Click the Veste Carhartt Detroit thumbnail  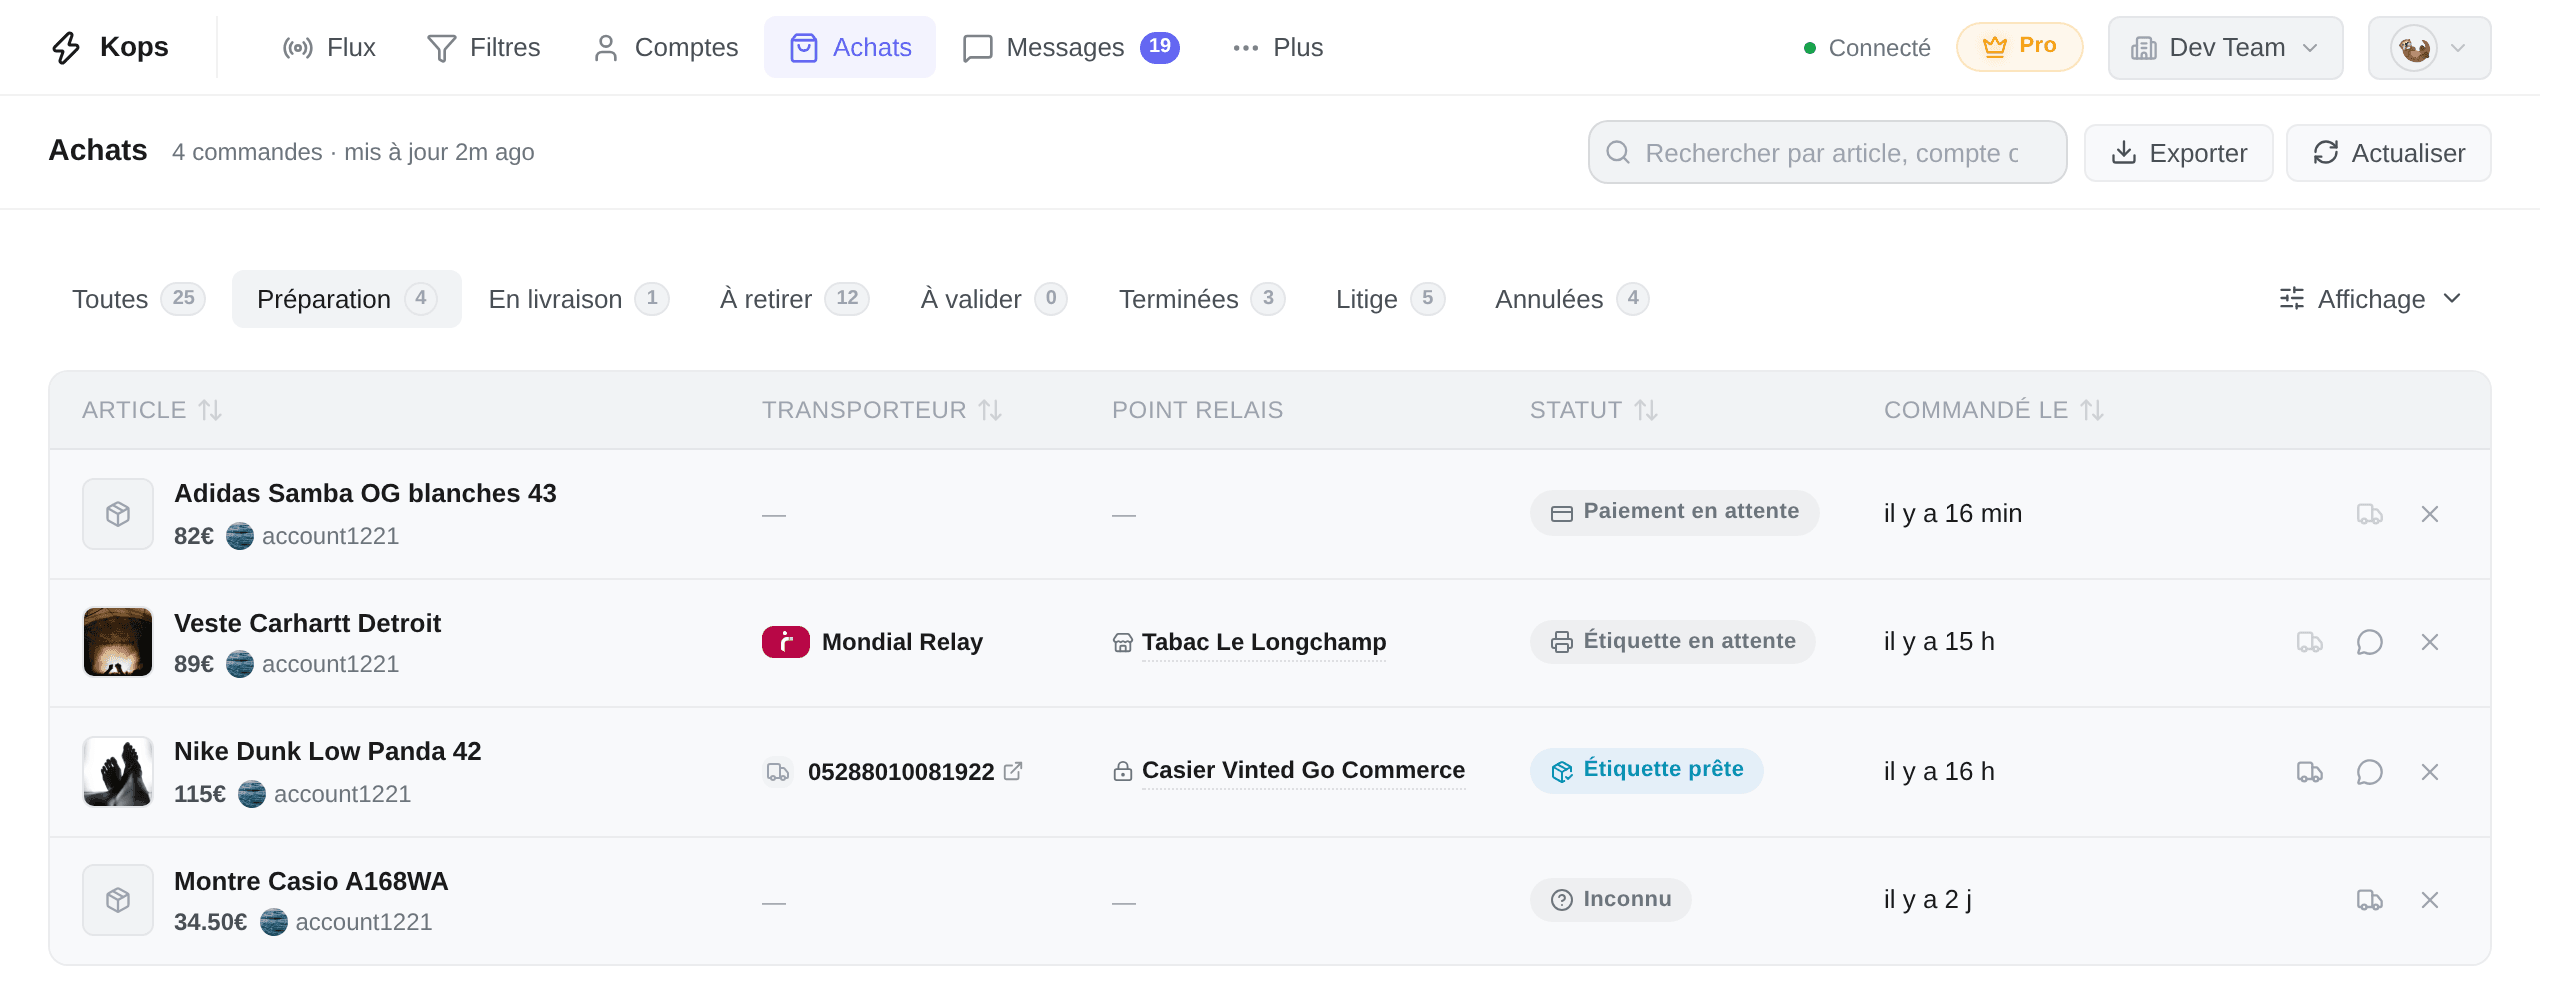[x=118, y=642]
